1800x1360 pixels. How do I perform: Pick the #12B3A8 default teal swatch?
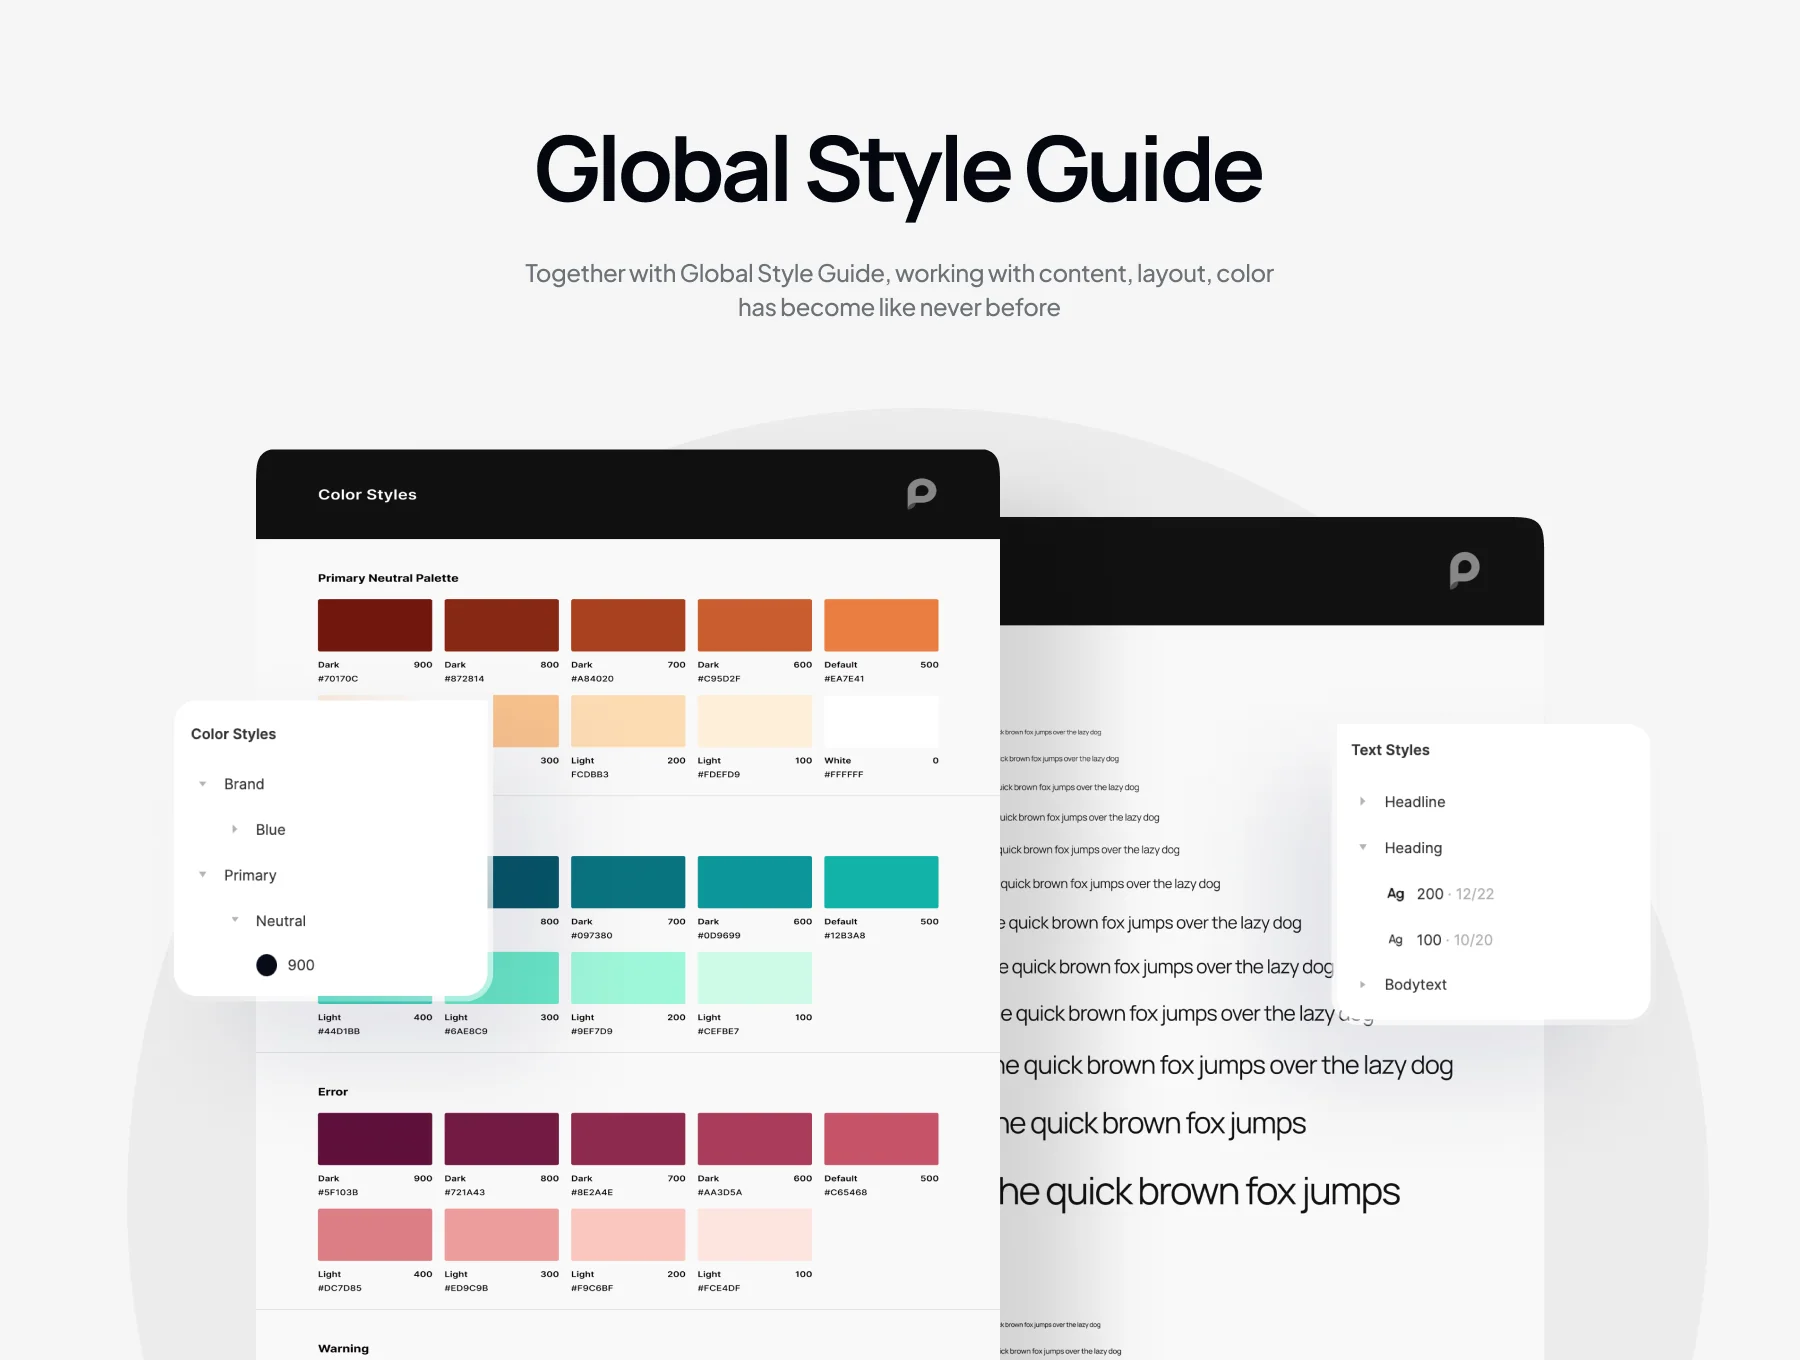click(881, 882)
